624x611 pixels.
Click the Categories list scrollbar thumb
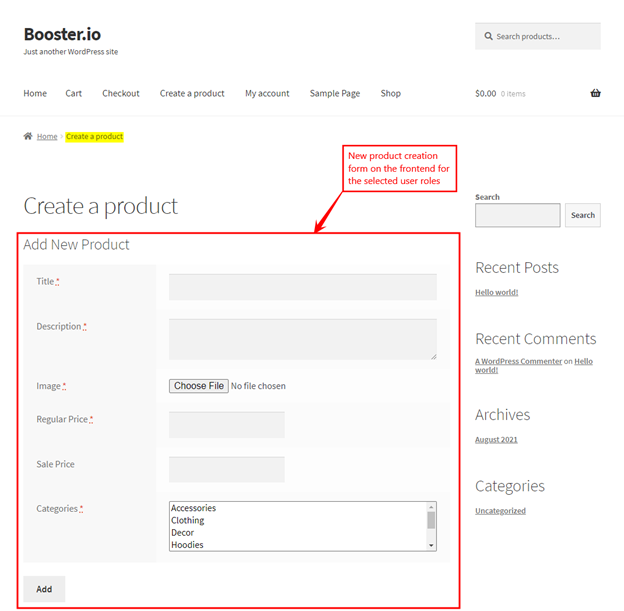coord(431,520)
